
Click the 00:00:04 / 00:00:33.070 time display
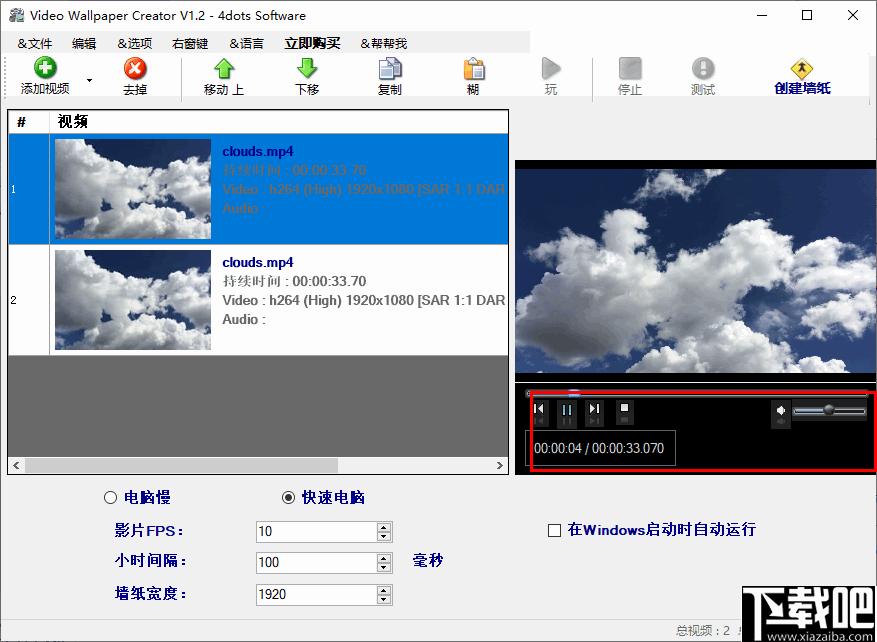pos(599,449)
